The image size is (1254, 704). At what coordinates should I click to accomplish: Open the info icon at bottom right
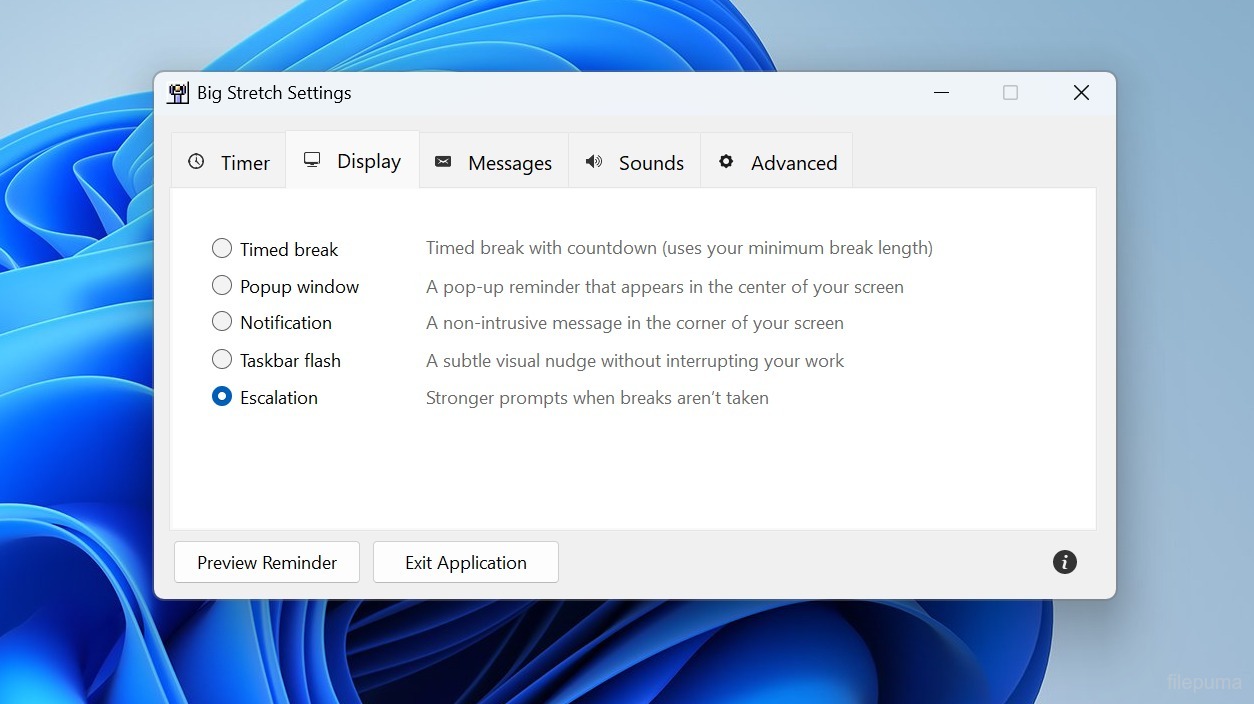pyautogui.click(x=1065, y=562)
